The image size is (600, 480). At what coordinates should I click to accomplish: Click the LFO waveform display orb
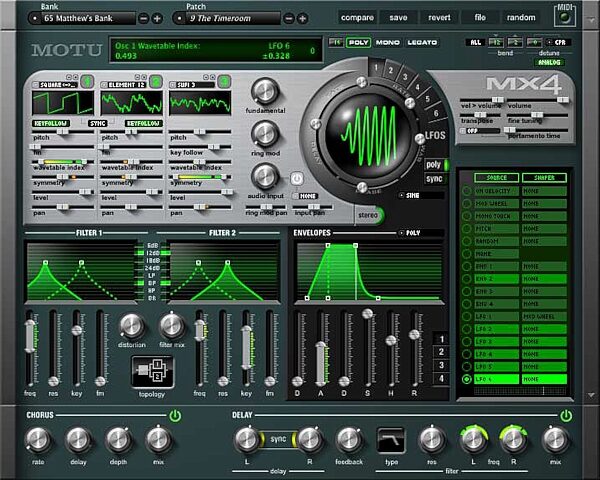click(x=368, y=136)
